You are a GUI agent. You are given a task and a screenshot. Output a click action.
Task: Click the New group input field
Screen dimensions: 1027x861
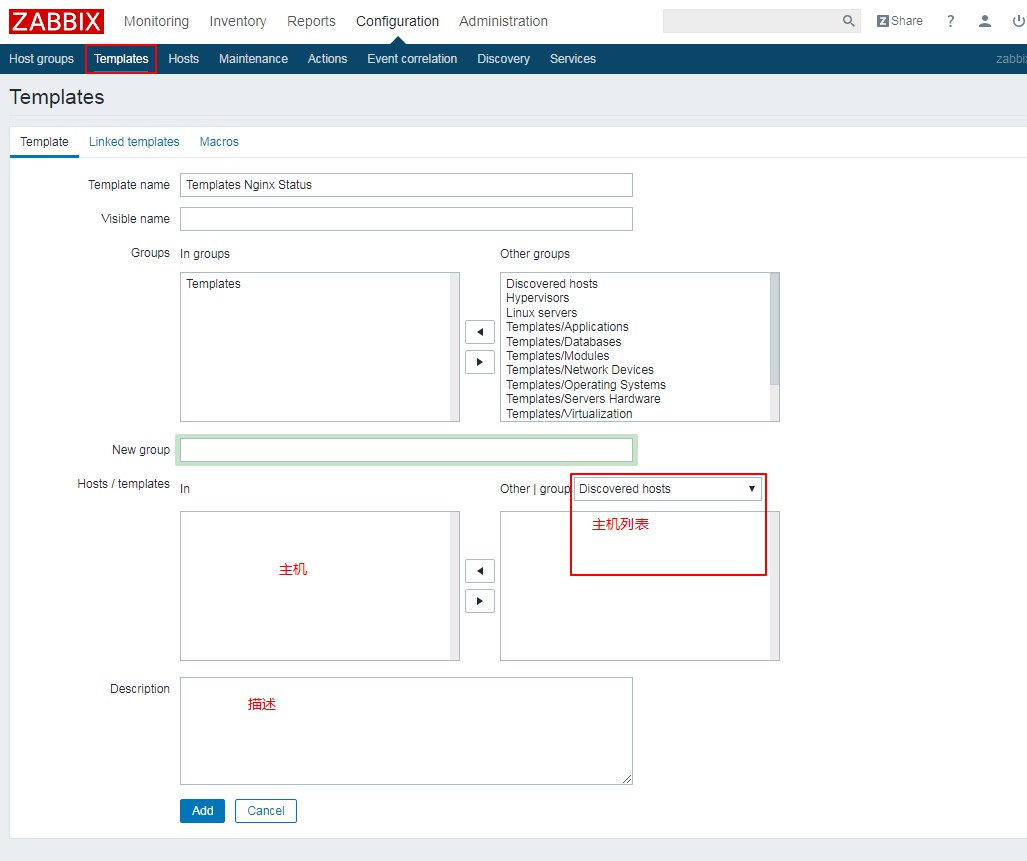pos(406,450)
